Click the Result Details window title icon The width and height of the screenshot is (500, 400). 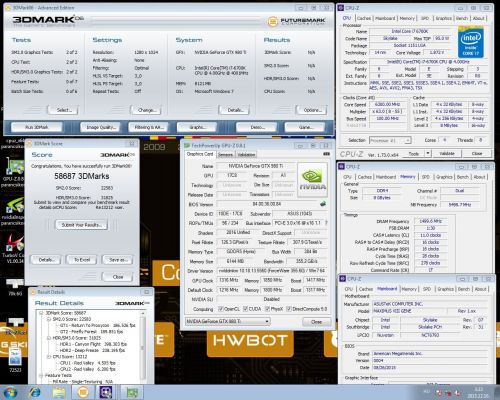(x=33, y=292)
